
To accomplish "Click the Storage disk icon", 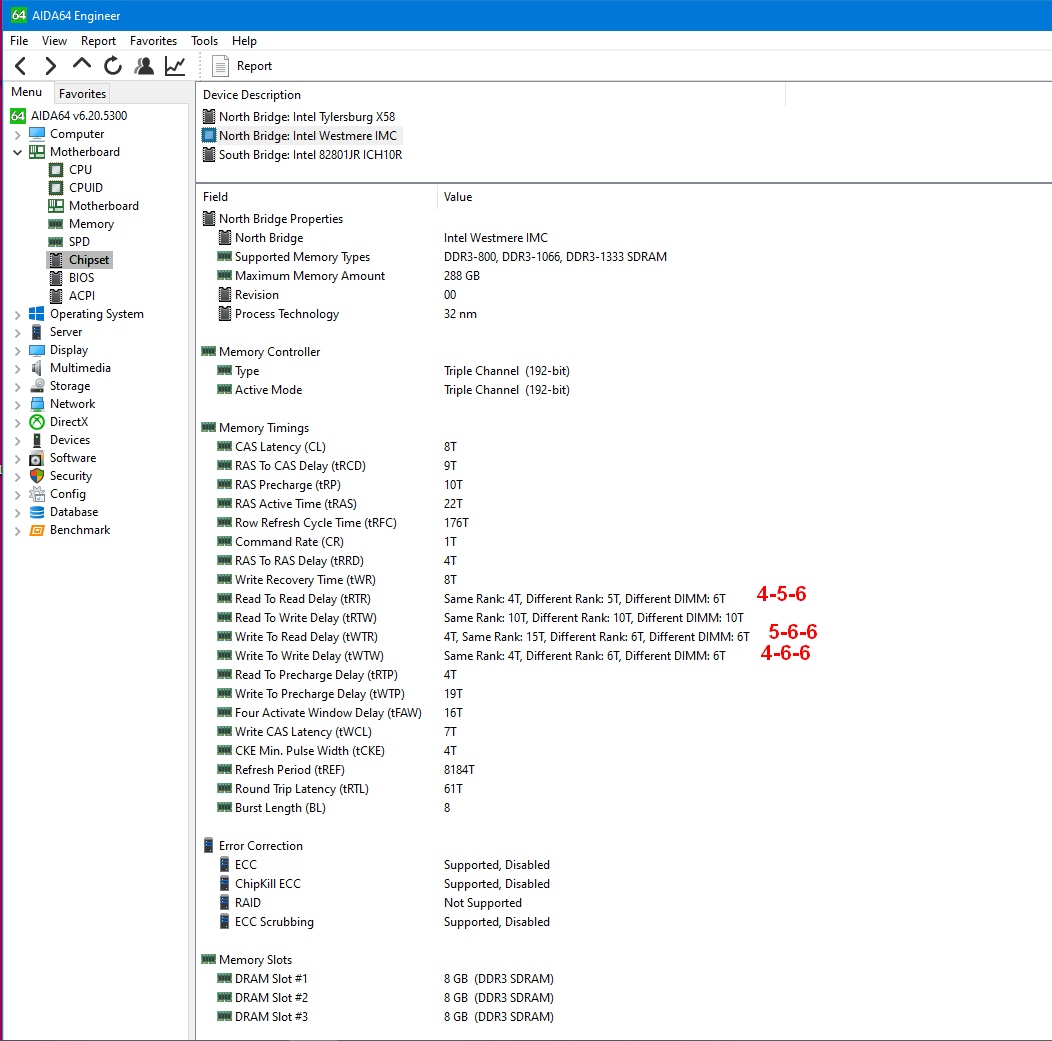I will (37, 386).
